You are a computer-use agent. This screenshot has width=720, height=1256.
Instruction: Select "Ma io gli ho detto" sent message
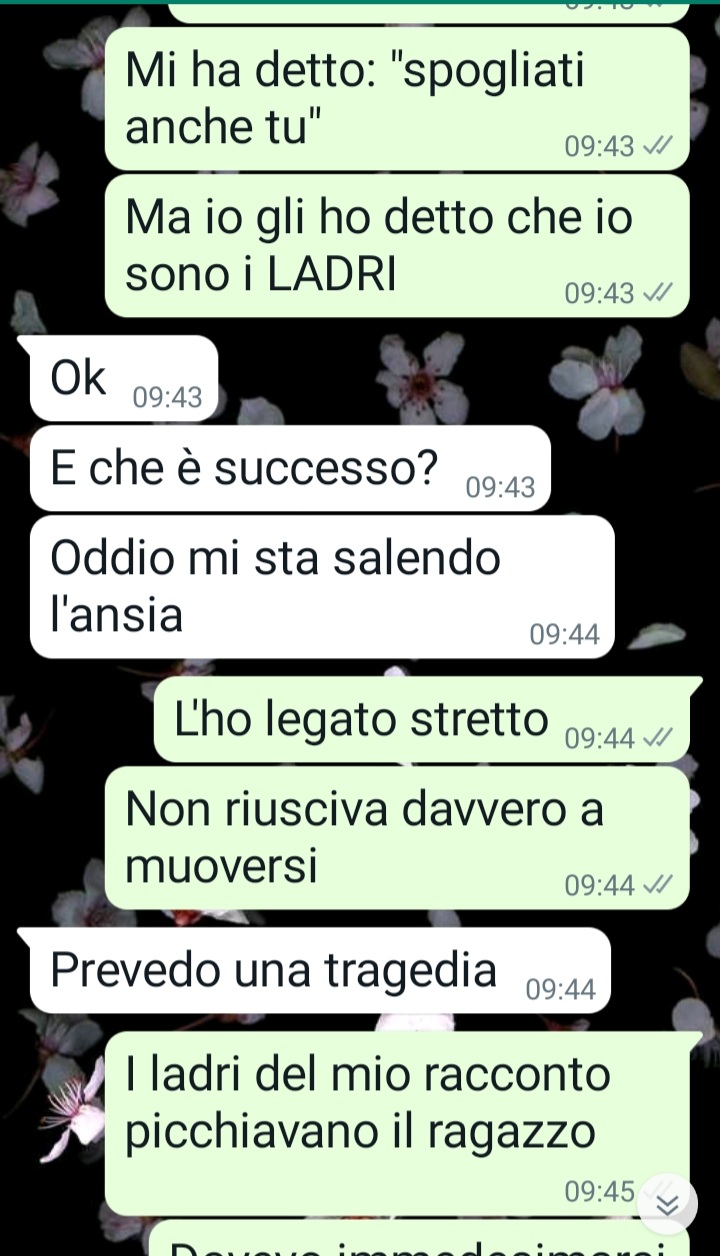[x=397, y=245]
